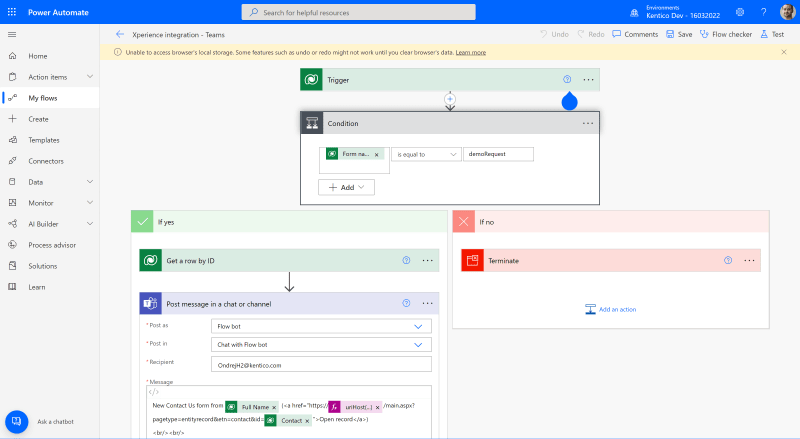800x439 pixels.
Task: Open more options for Terminate step
Action: click(749, 260)
